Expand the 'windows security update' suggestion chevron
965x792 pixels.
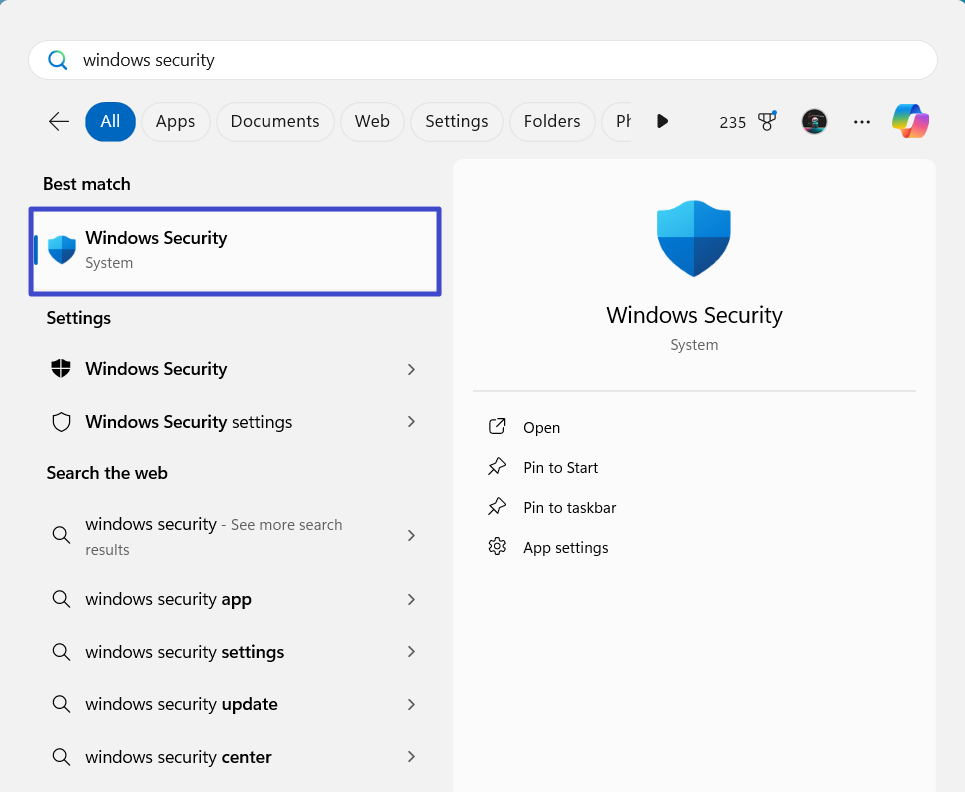(x=411, y=704)
